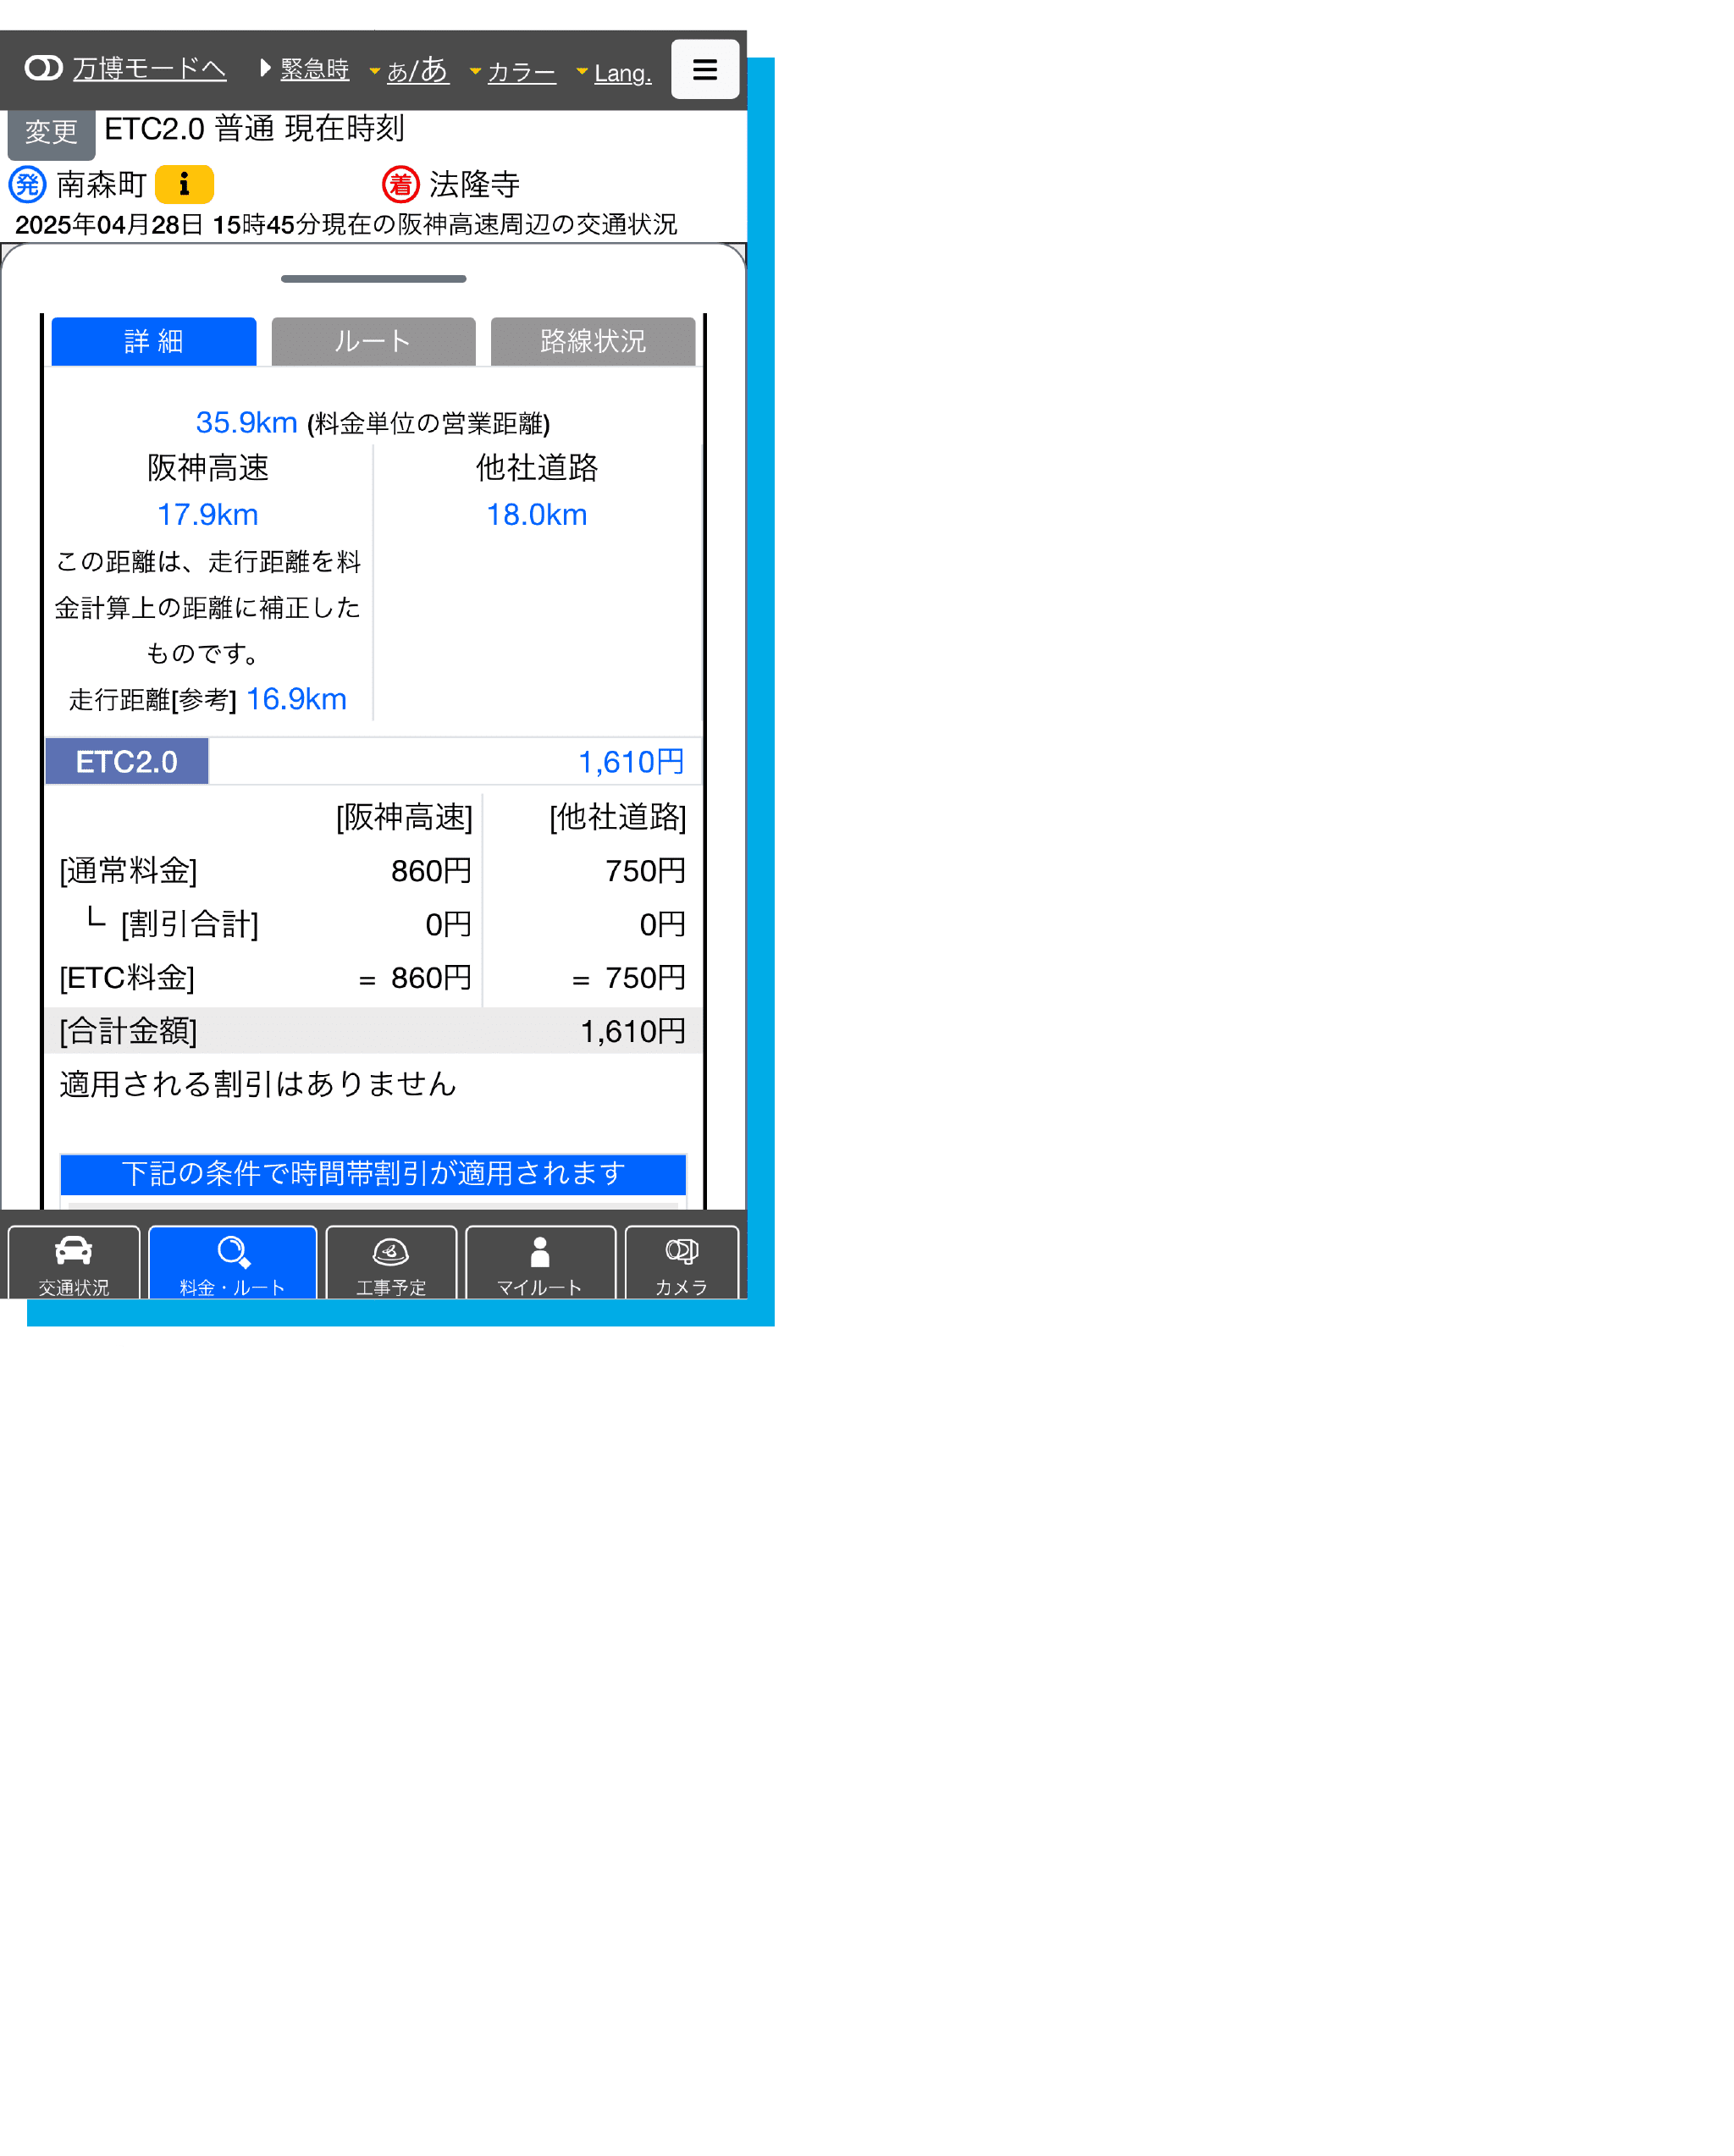Open the 万博モードへ link
1734x2156 pixels.
149,68
